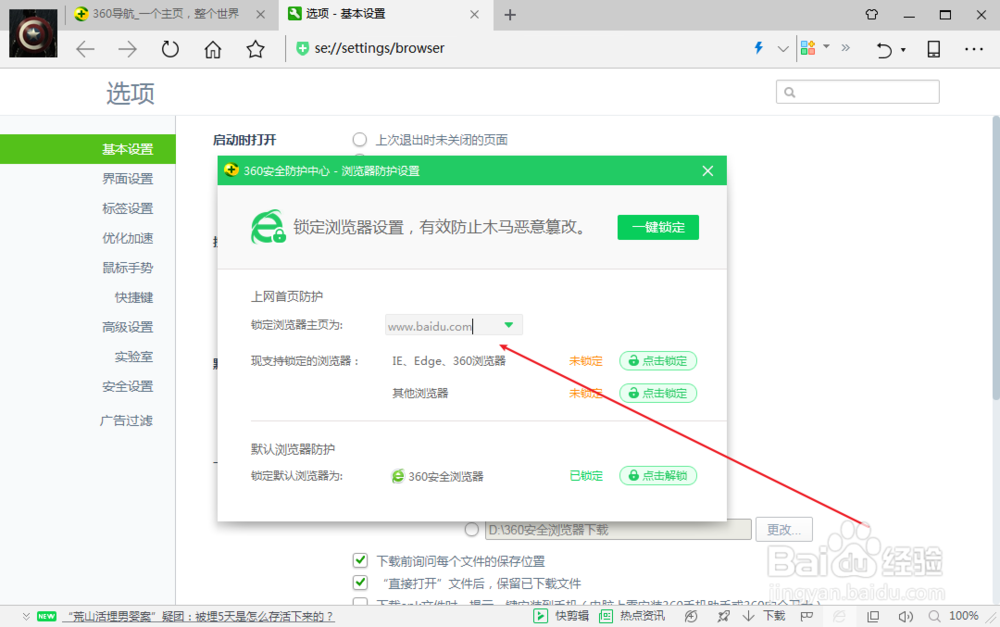This screenshot has width=1000, height=627.
Task: Open the undo closed tab dropdown arrow
Action: [903, 50]
